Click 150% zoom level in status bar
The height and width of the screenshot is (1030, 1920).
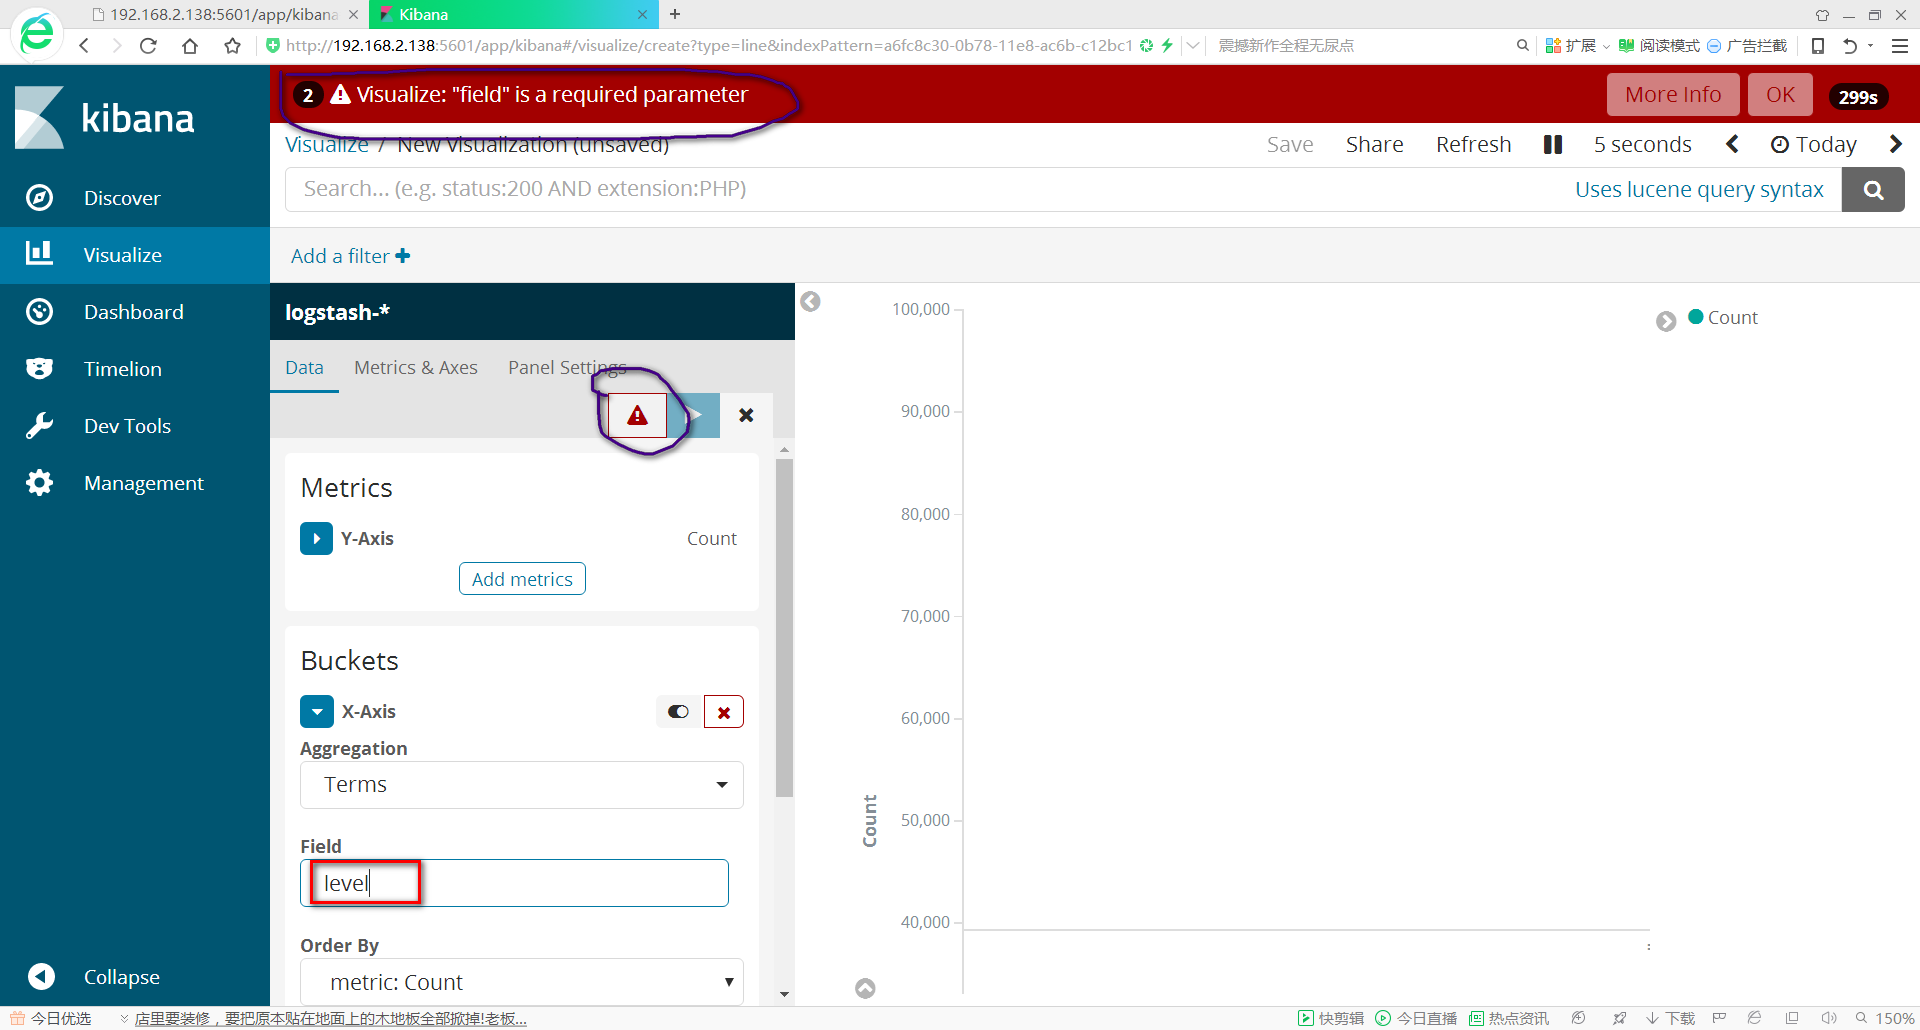(x=1885, y=1018)
